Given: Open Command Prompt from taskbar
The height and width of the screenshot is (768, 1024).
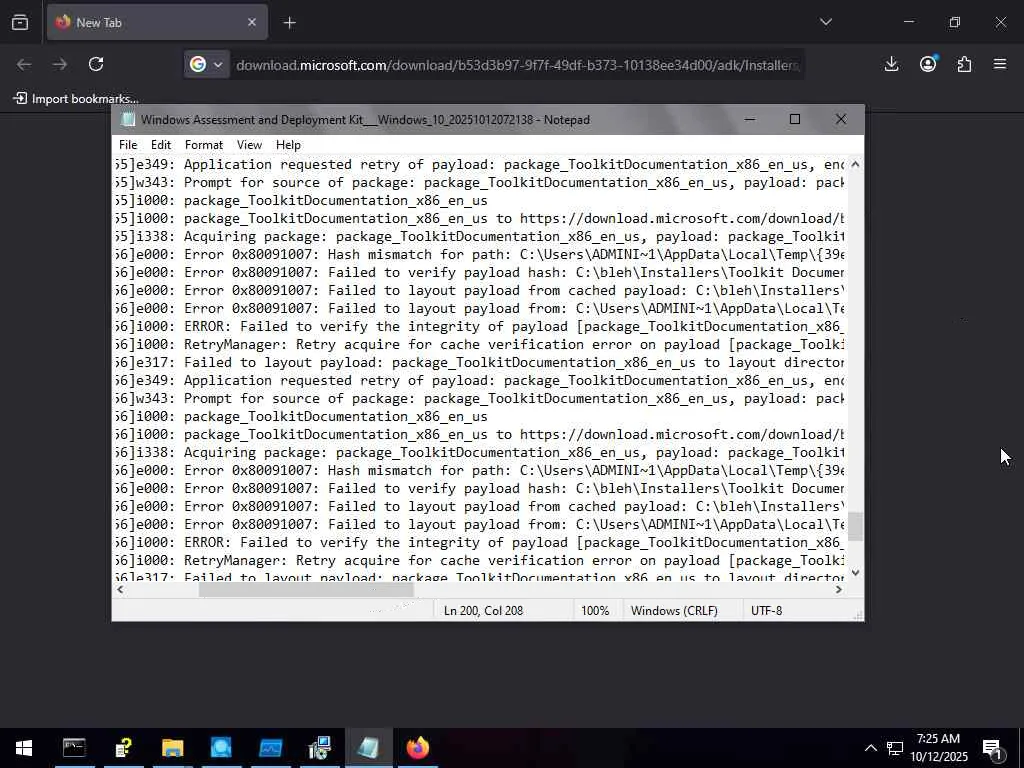Looking at the screenshot, I should click(74, 748).
